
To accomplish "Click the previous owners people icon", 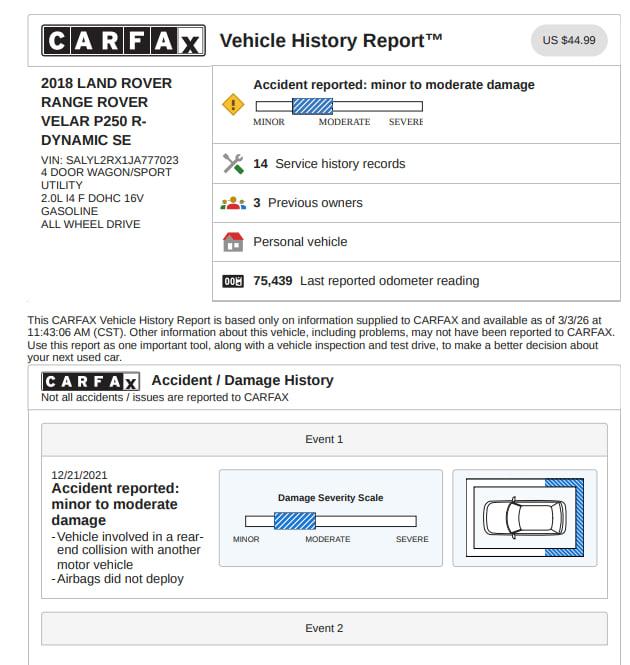I will 232,203.
